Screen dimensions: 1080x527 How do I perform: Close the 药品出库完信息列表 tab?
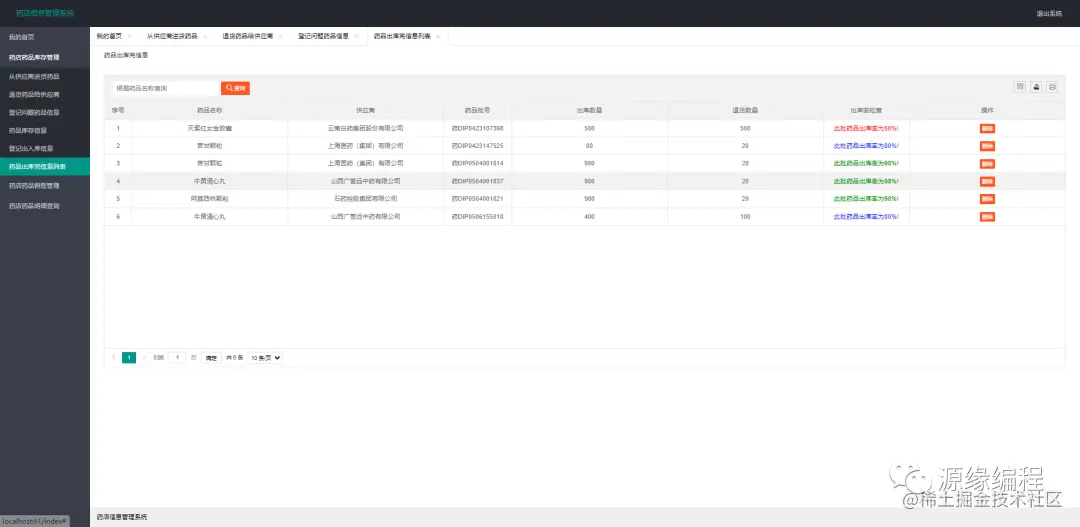[438, 37]
